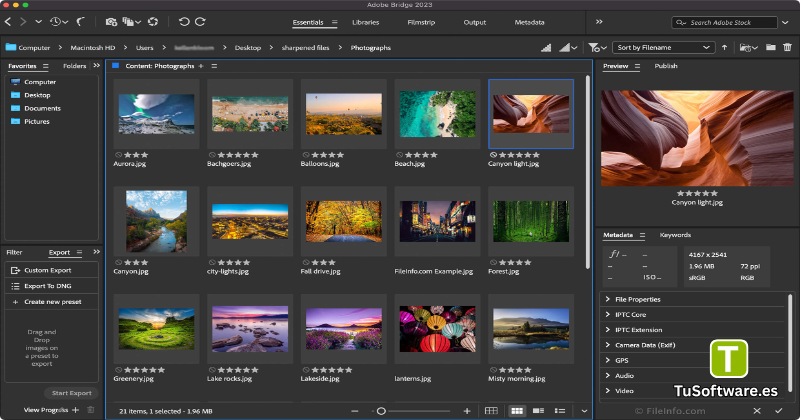Select the lanterns.jpg thumbnail
Viewport: 800px width, 420px height.
pyautogui.click(x=437, y=329)
